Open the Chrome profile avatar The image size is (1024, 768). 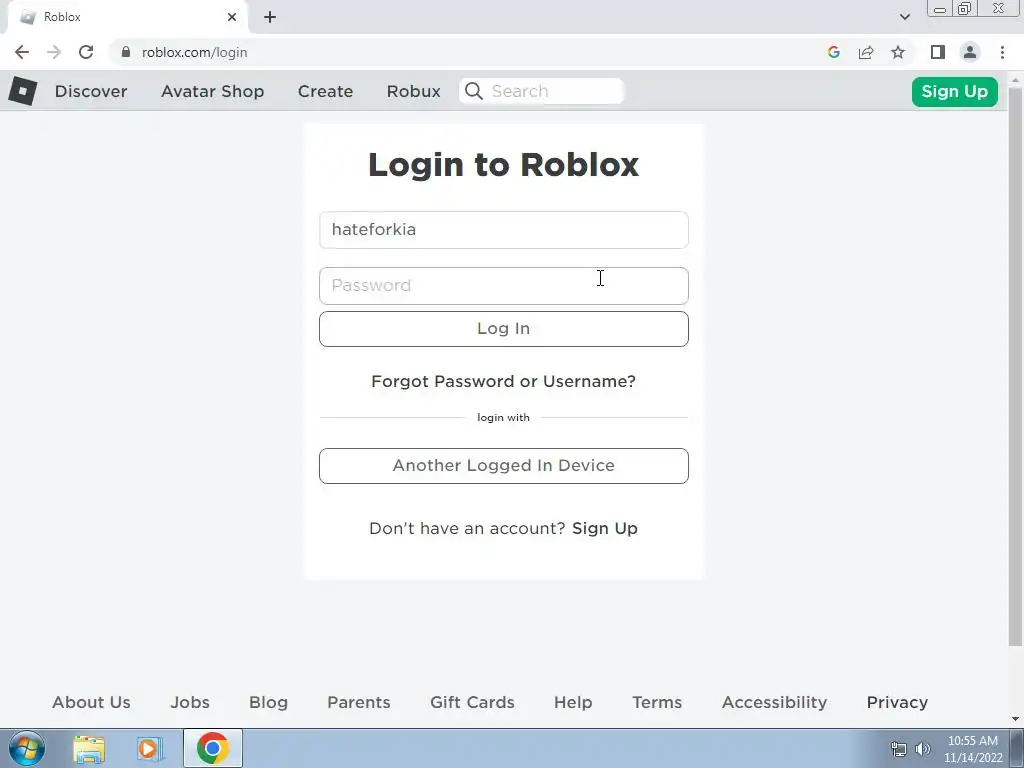point(970,52)
